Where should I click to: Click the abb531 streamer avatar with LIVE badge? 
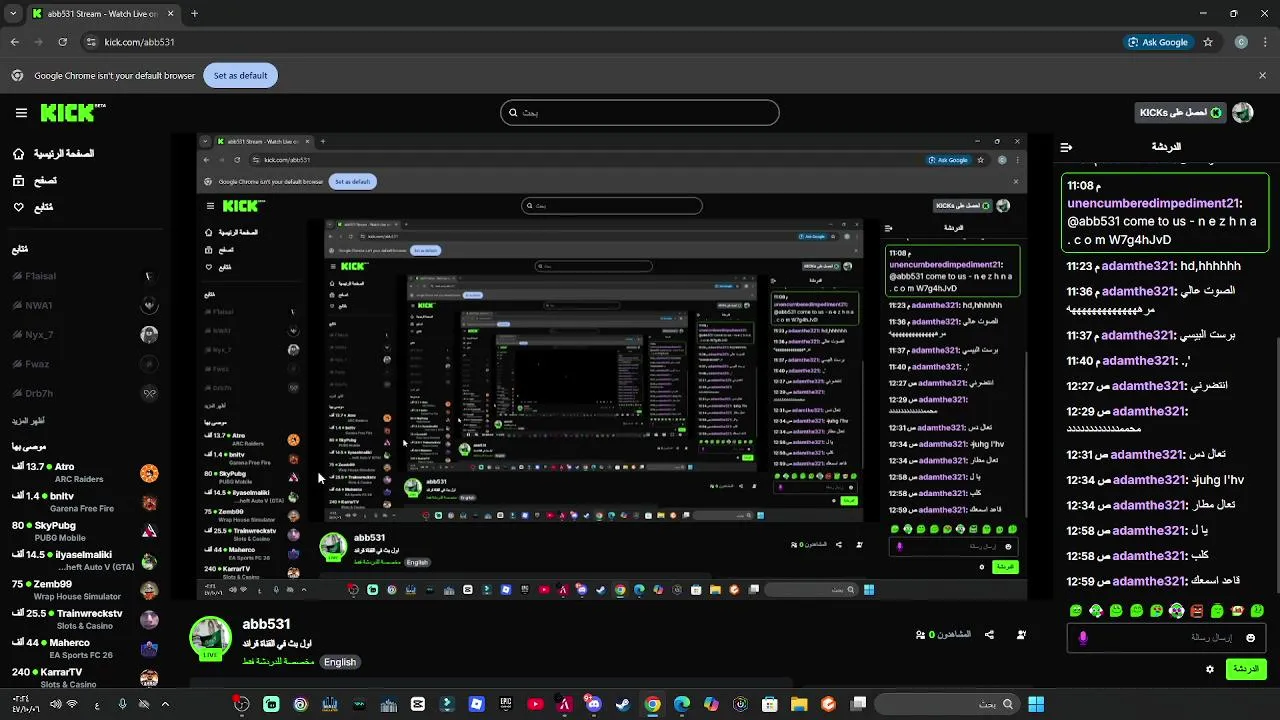pyautogui.click(x=211, y=638)
